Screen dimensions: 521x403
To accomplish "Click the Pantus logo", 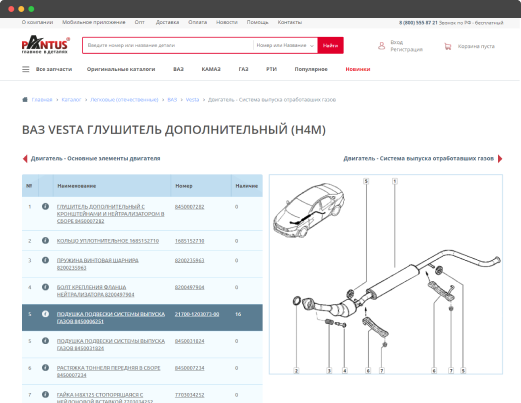I will pos(46,44).
